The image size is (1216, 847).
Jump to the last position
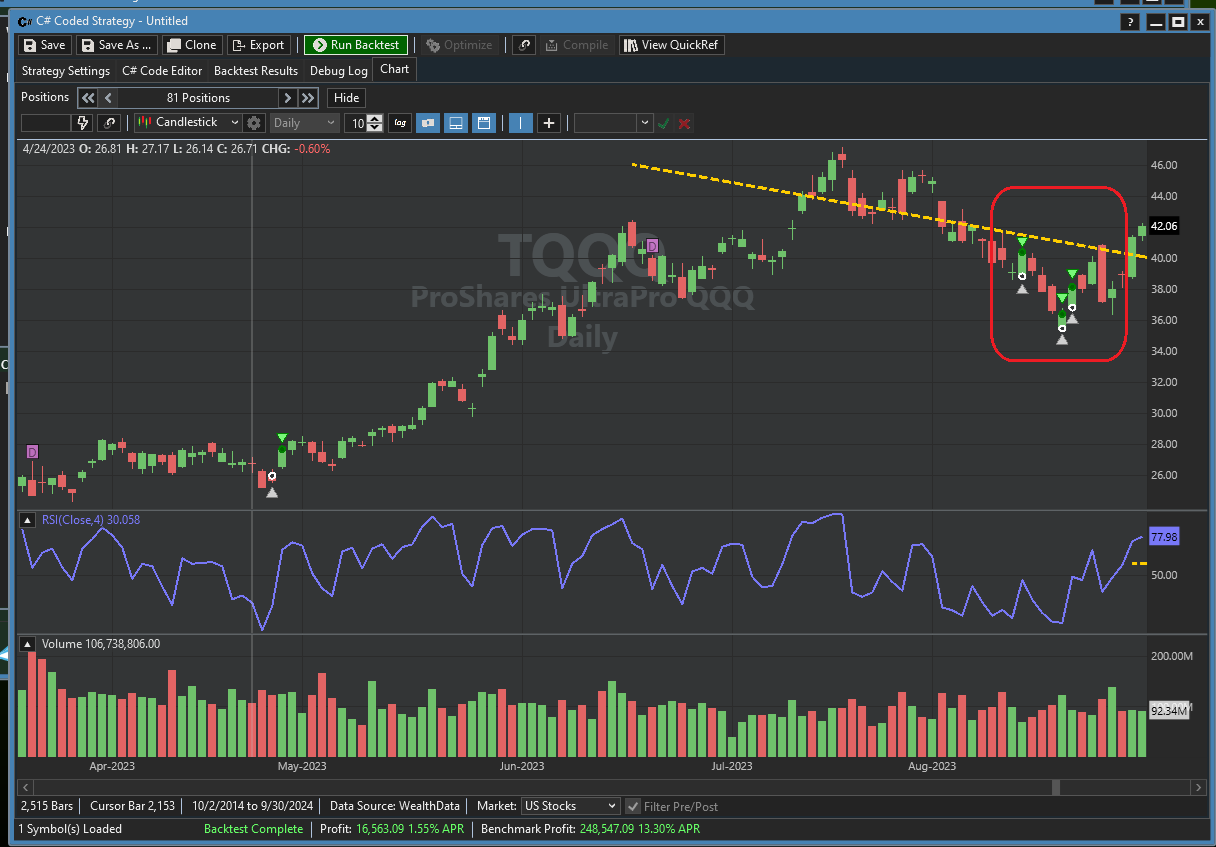[x=308, y=98]
